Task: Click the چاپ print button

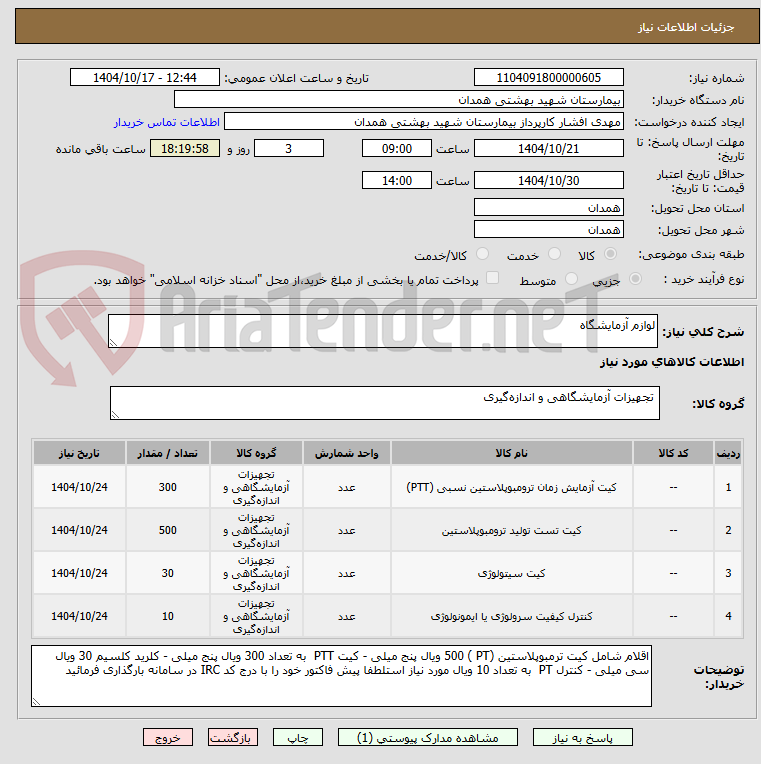Action: 298,738
